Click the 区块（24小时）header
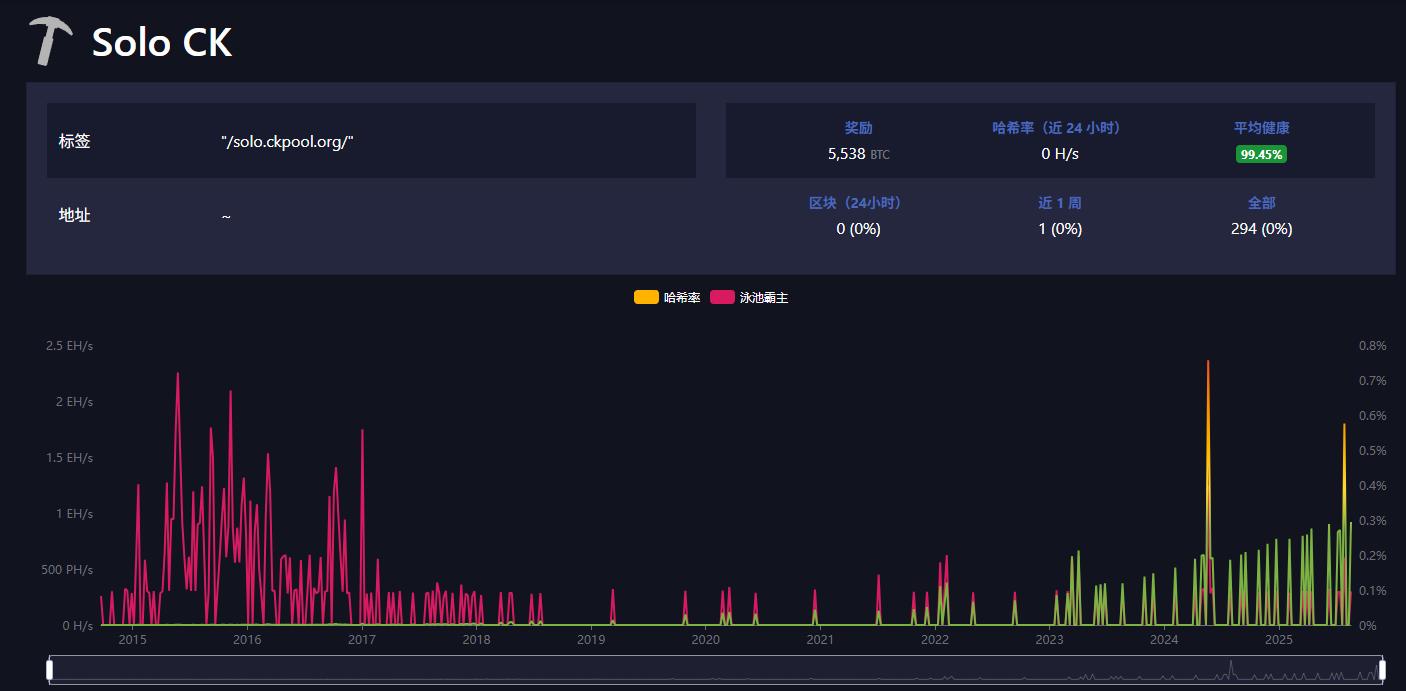 pos(858,203)
